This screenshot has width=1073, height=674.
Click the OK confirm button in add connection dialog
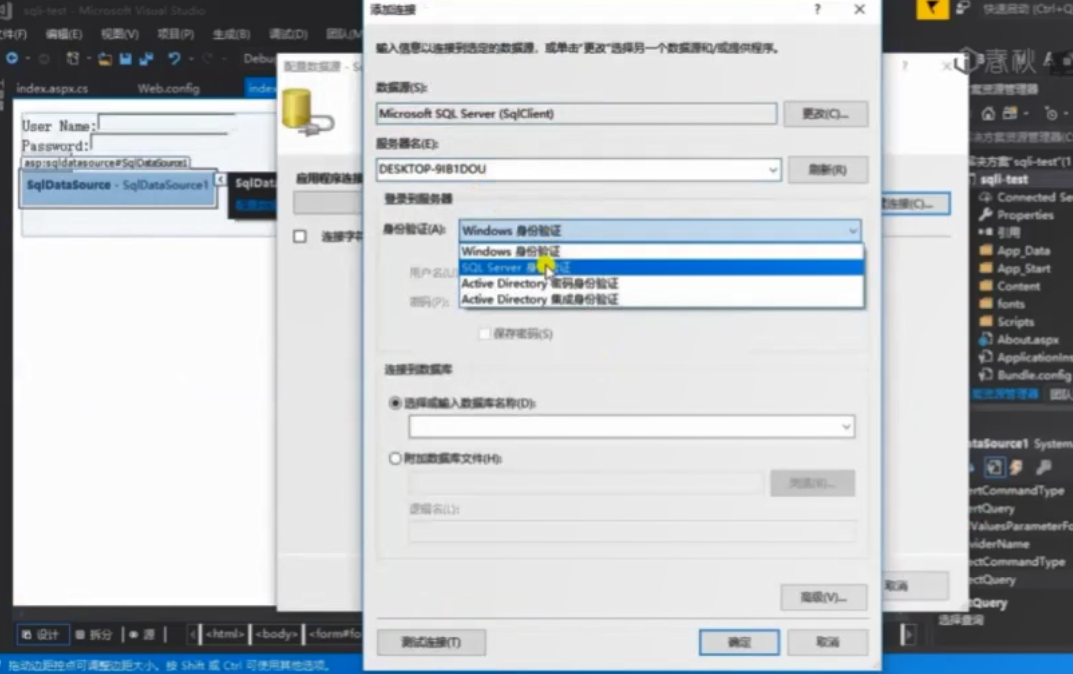click(739, 643)
